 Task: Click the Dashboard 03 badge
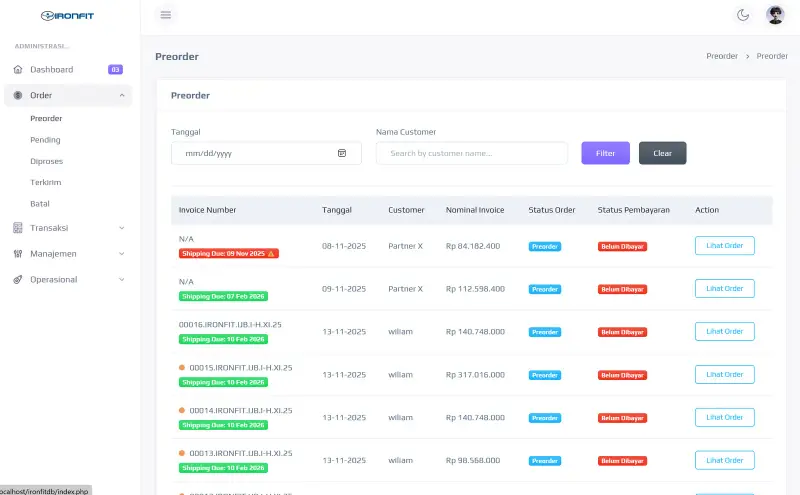coord(115,69)
